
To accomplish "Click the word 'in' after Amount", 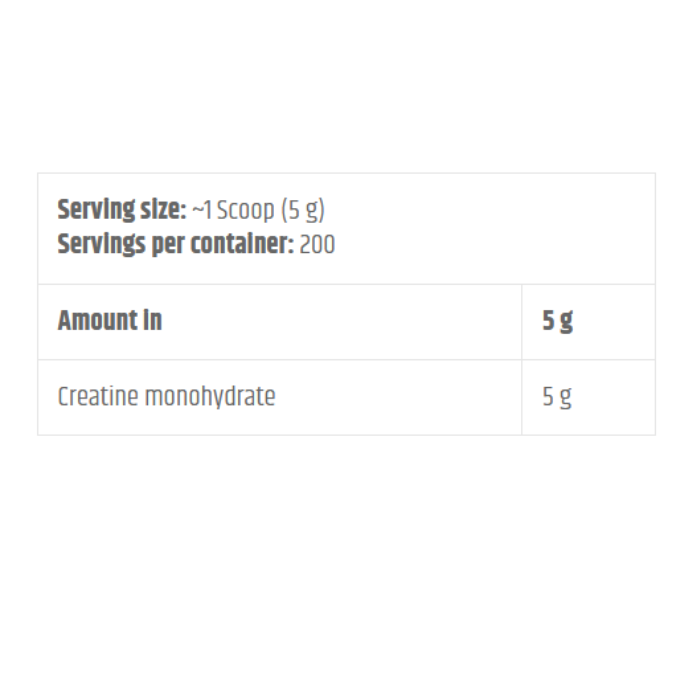I will click(x=152, y=321).
